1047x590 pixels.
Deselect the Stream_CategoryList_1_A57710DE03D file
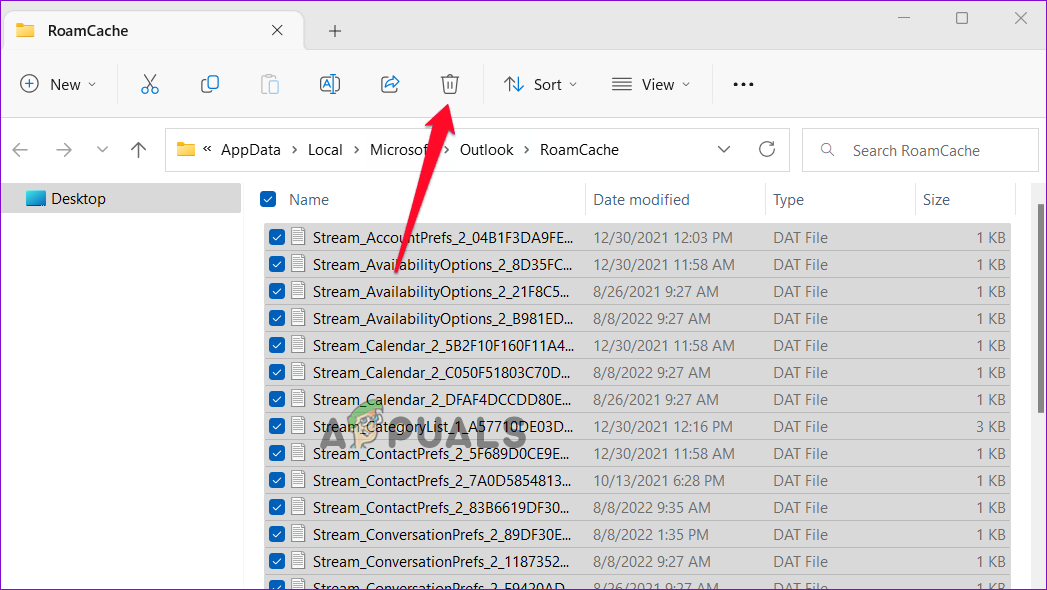click(277, 426)
